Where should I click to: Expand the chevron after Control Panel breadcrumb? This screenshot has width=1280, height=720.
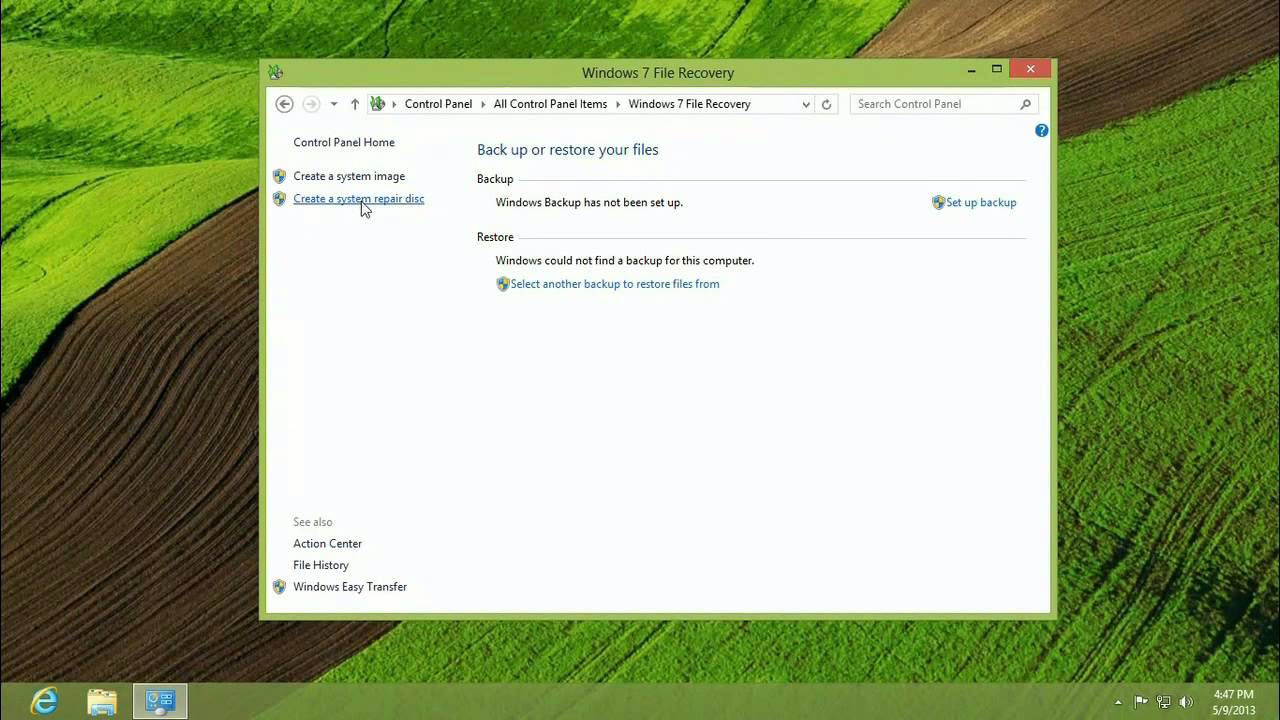click(x=483, y=104)
